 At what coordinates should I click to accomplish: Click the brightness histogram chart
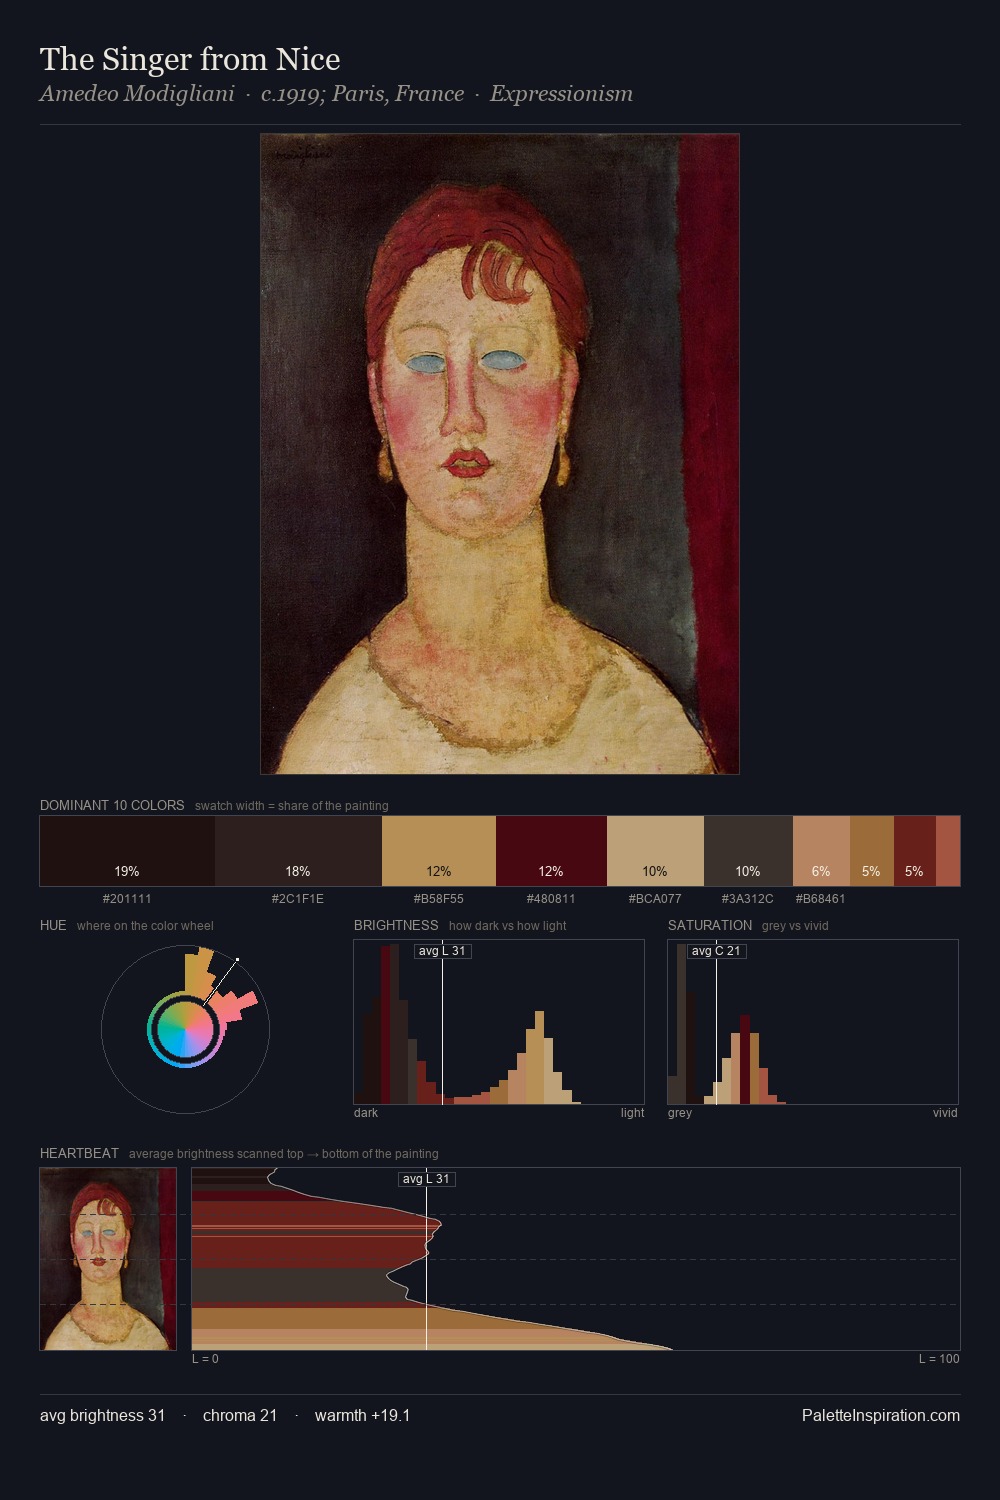[499, 1022]
